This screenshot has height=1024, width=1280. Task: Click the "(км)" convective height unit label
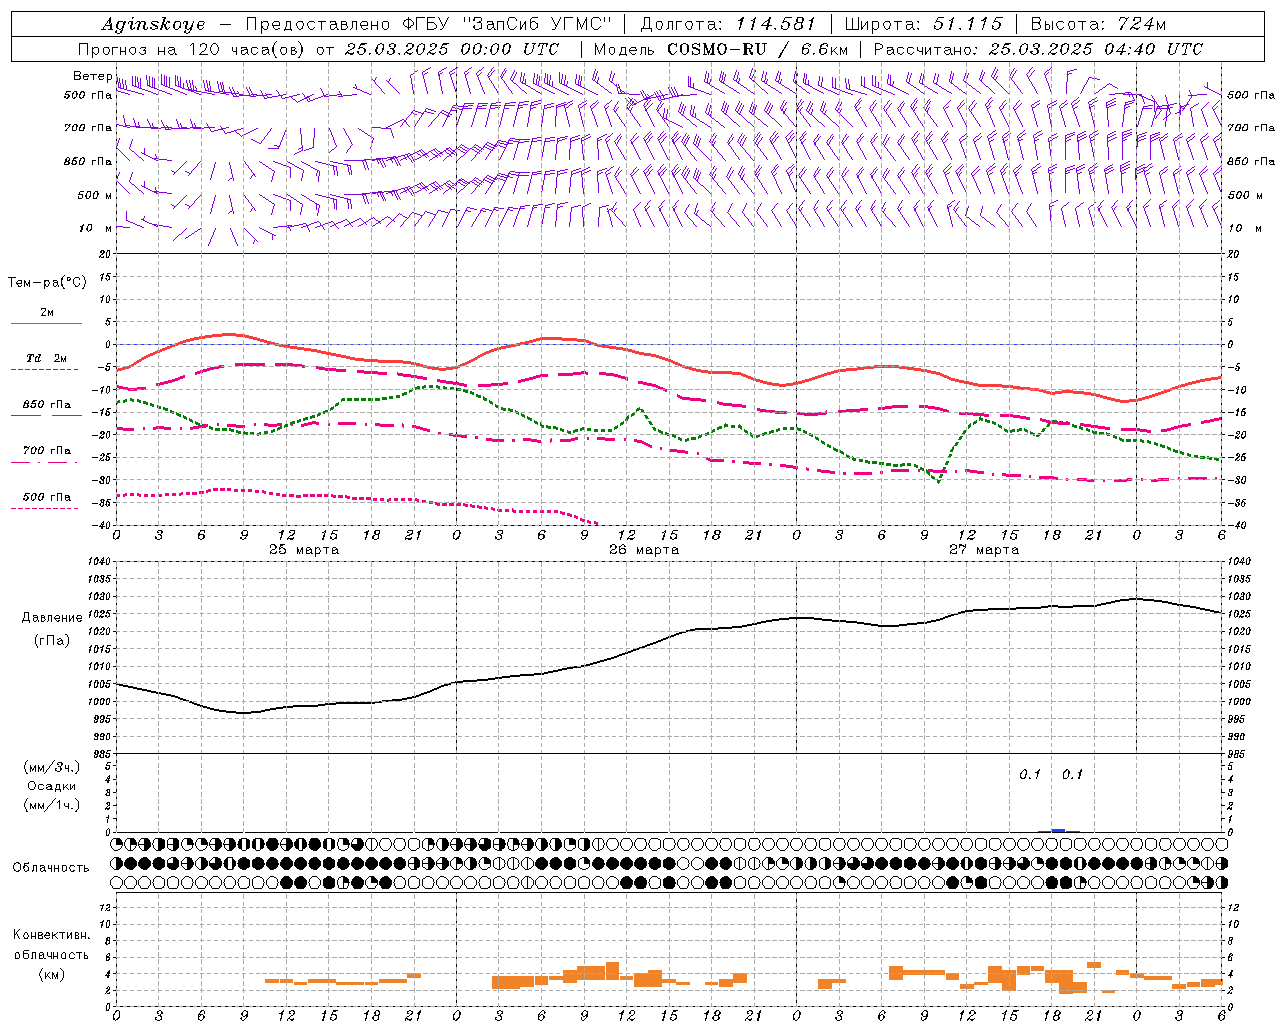tap(51, 974)
